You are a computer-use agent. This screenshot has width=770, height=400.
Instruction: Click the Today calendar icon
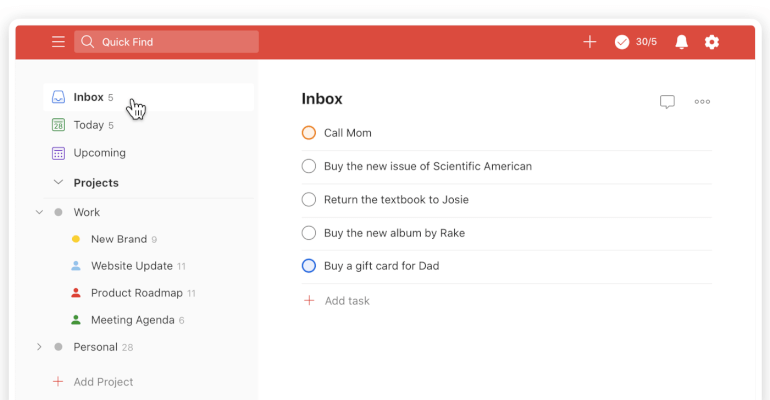[58, 125]
